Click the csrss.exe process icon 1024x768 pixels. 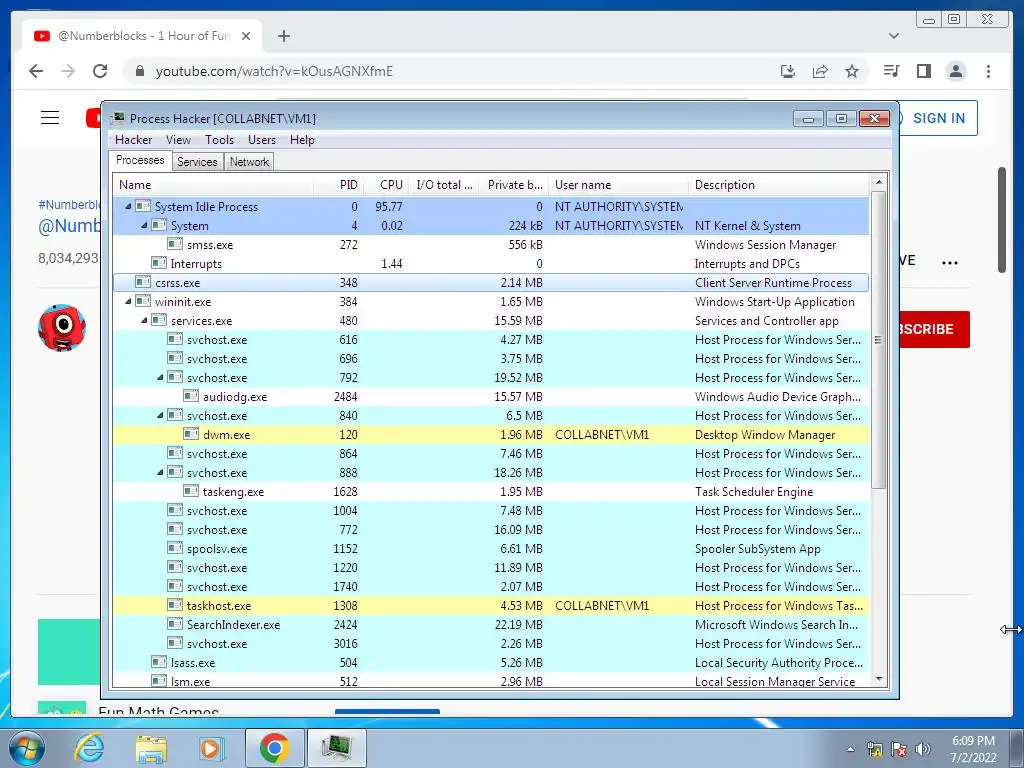click(143, 283)
